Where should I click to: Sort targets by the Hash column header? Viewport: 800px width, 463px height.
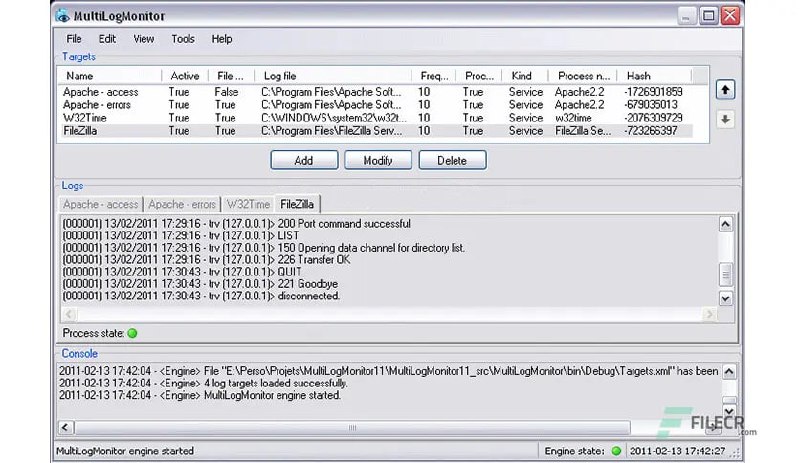coord(639,75)
